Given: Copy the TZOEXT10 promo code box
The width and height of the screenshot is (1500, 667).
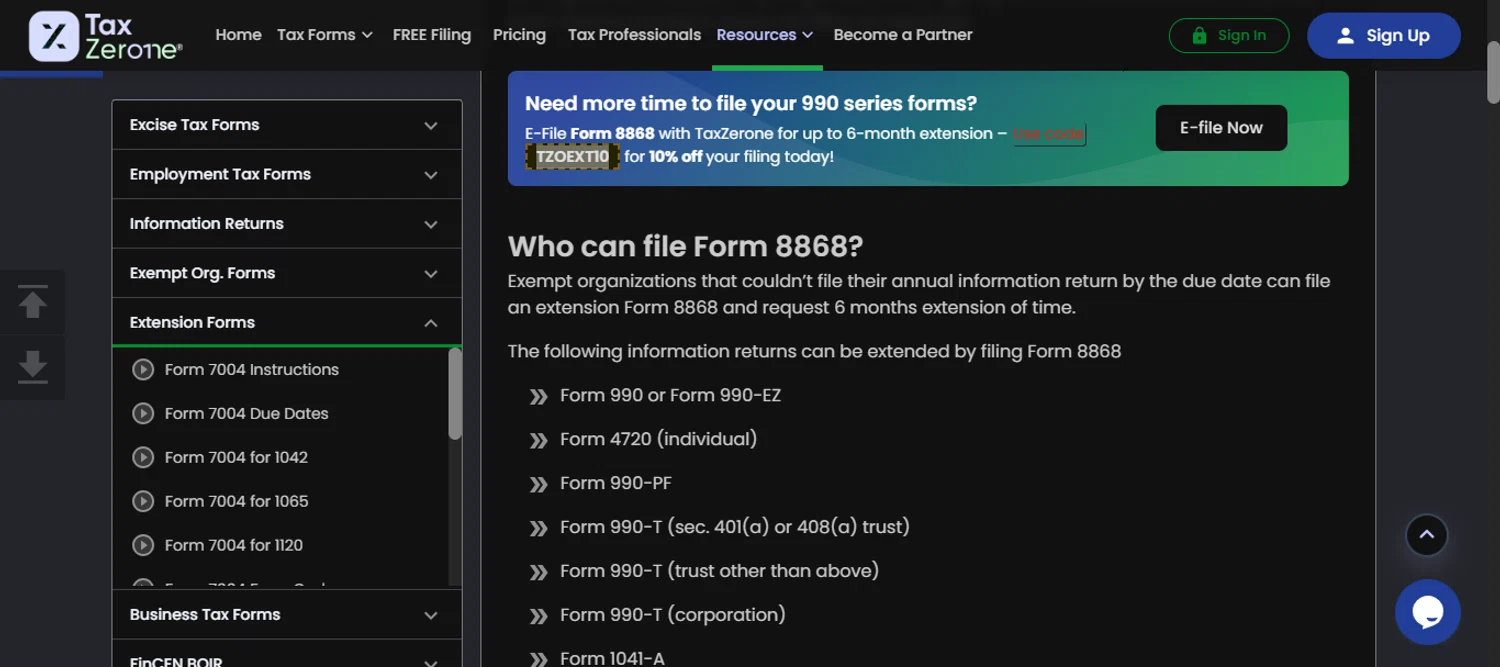Looking at the screenshot, I should 572,157.
